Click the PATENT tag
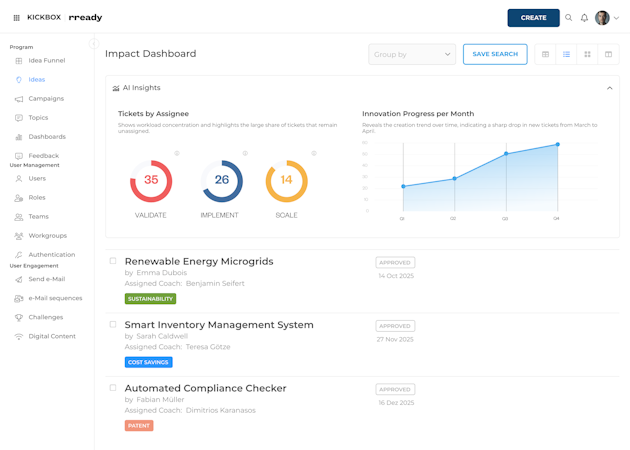The image size is (630, 450). [139, 426]
